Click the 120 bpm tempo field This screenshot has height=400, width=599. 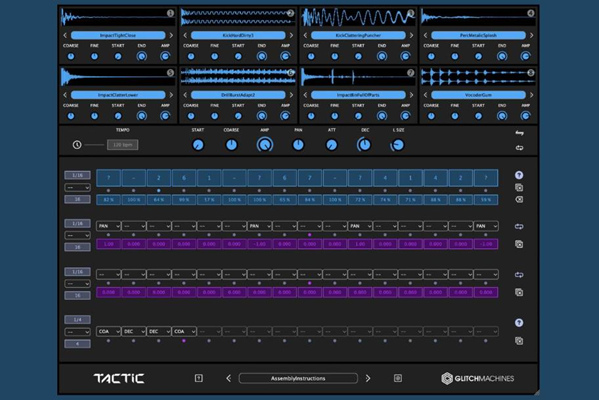point(123,145)
